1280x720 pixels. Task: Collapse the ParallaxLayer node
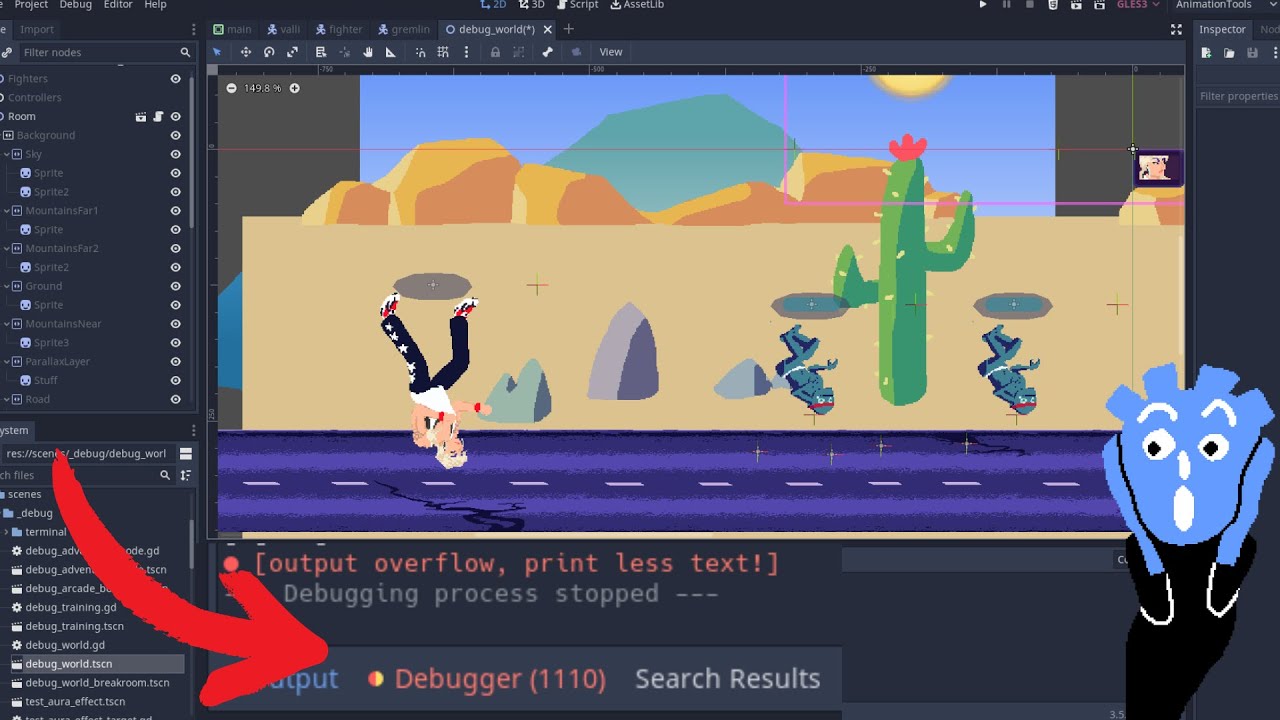point(6,361)
